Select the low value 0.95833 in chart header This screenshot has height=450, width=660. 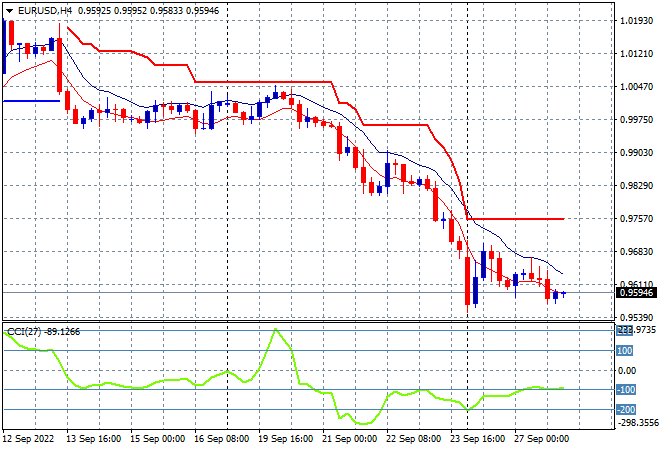coord(166,11)
